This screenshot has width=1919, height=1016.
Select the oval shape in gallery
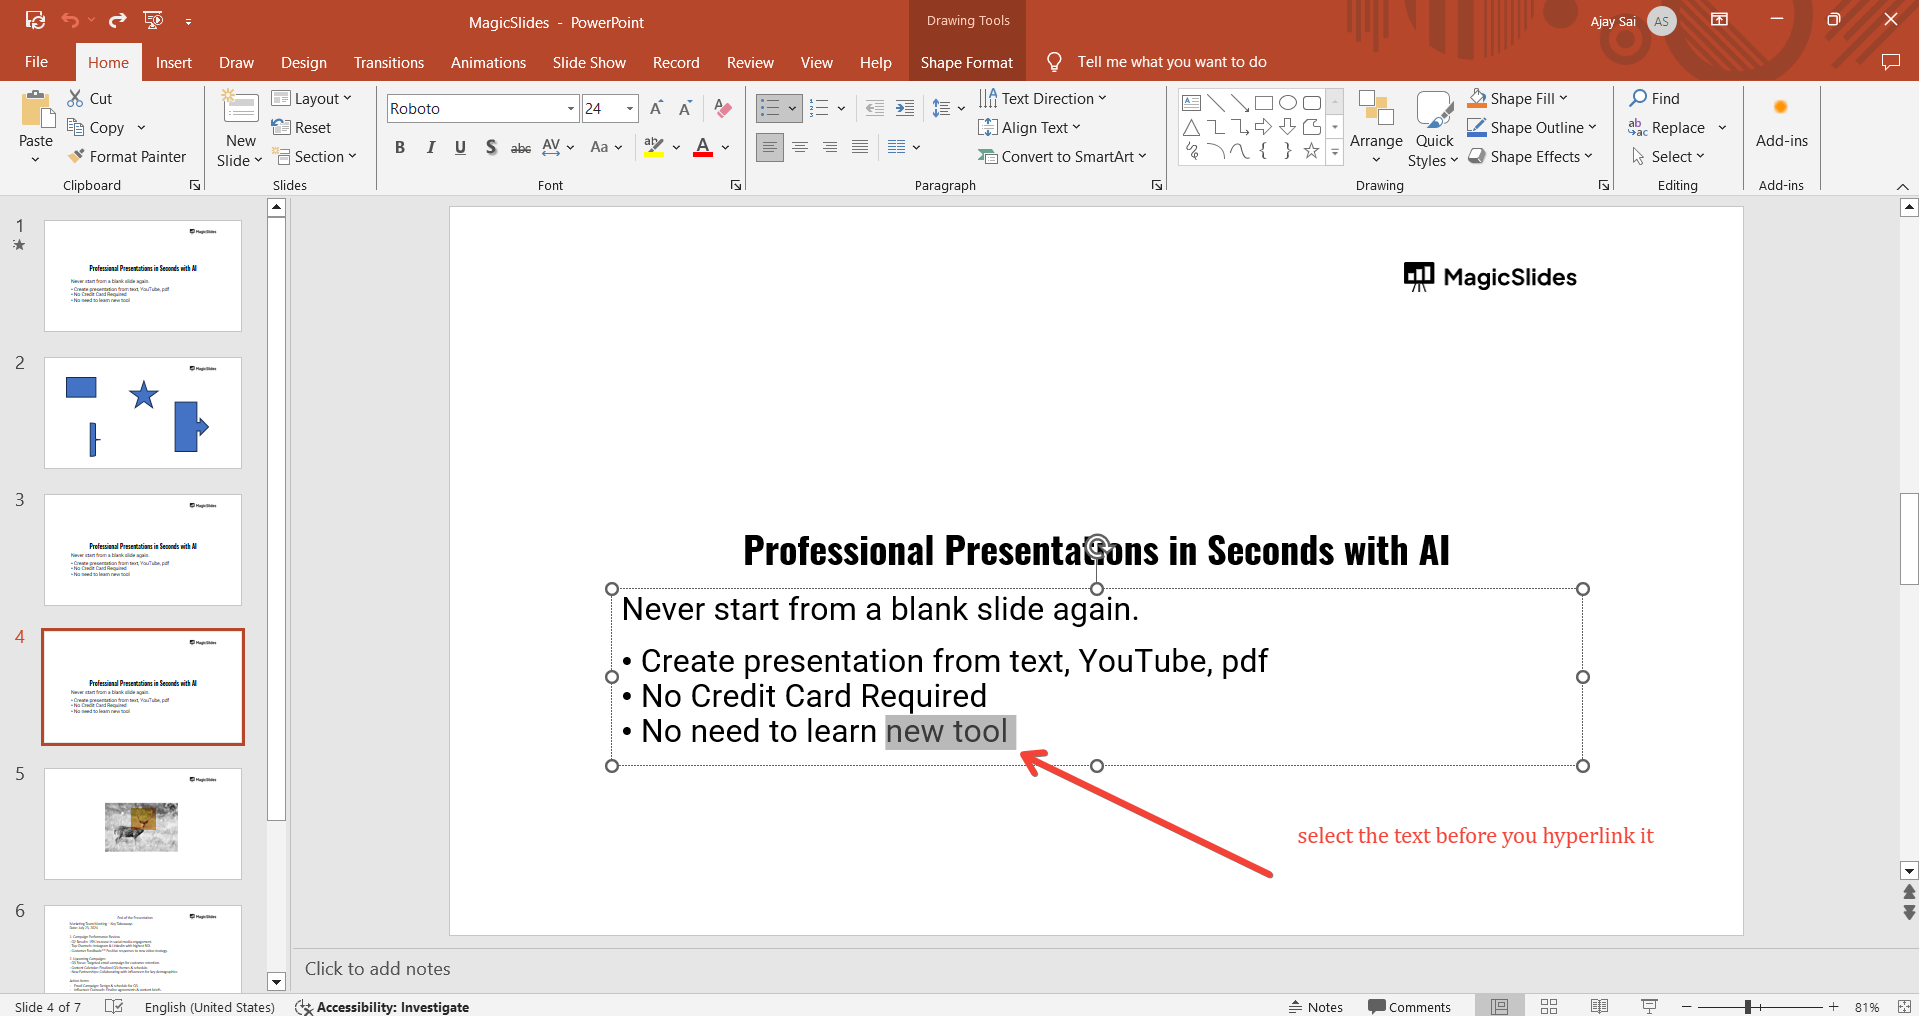1288,102
